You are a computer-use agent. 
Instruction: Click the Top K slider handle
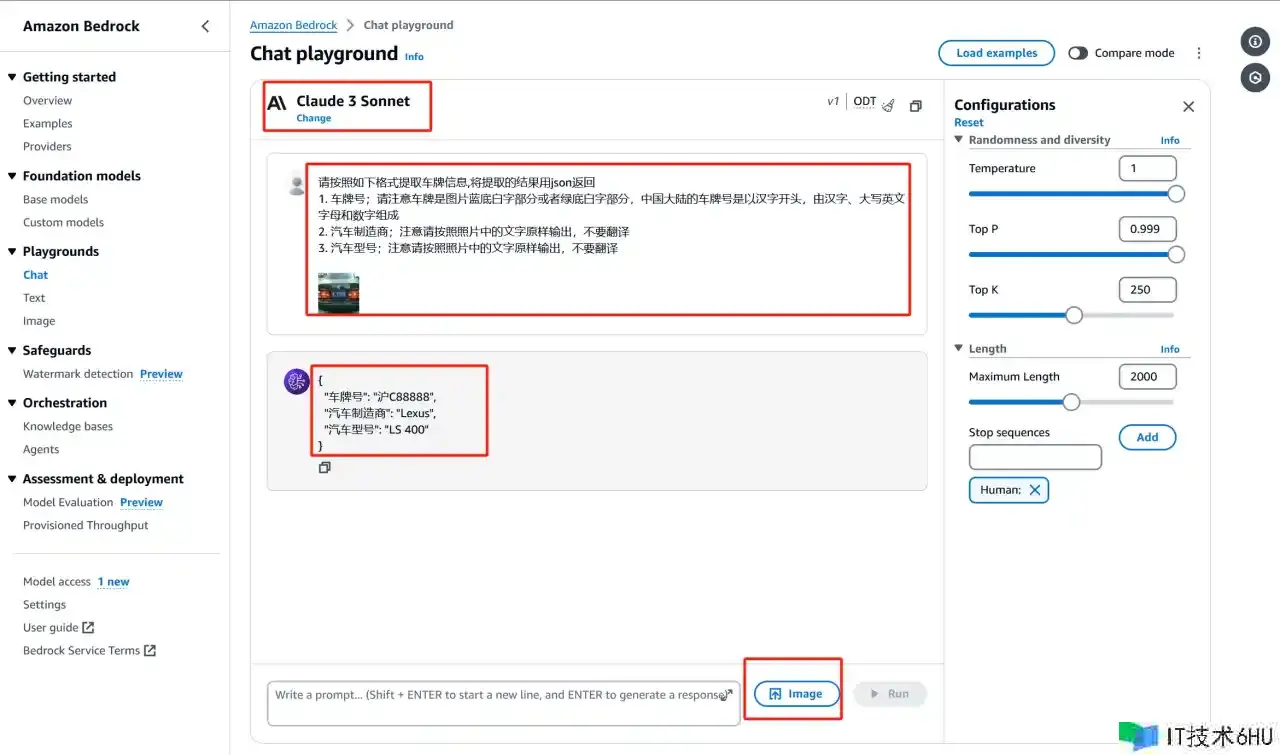click(x=1074, y=315)
